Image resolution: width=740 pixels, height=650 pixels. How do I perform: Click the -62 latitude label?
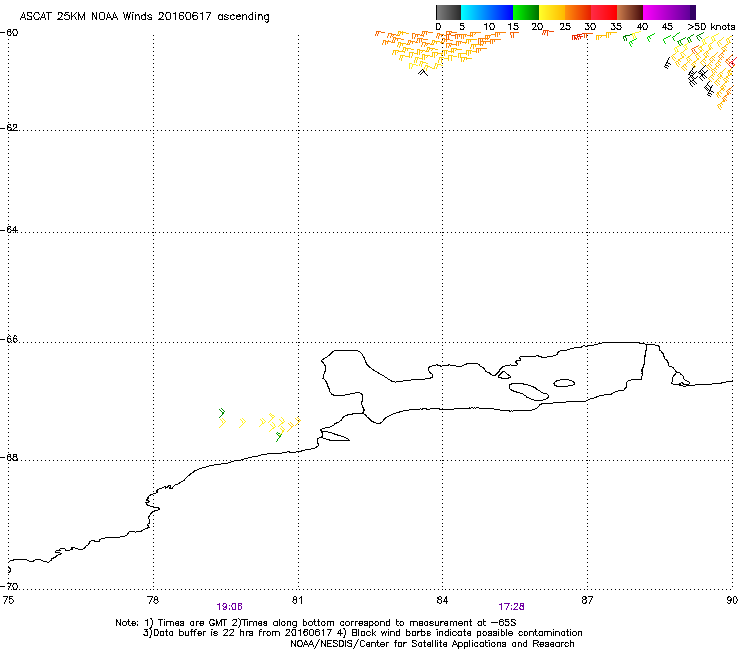click(x=9, y=127)
